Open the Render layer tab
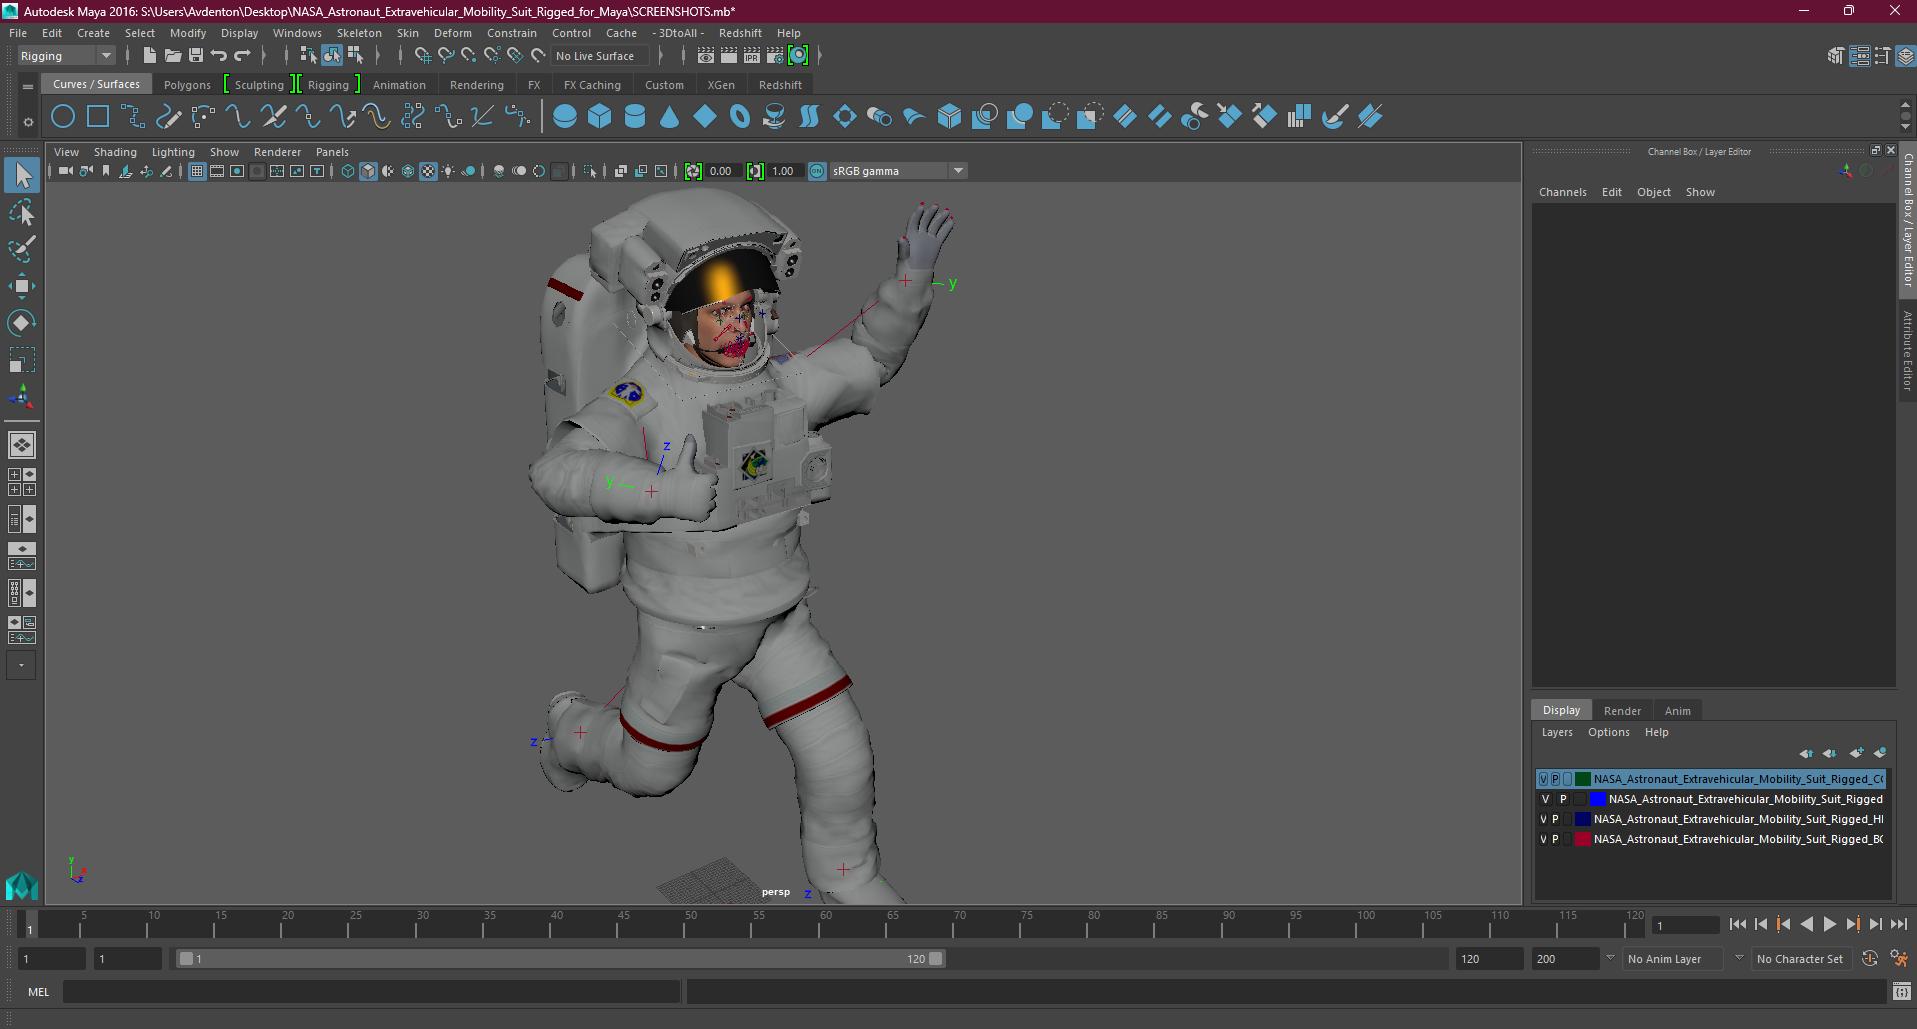This screenshot has height=1029, width=1917. (x=1622, y=711)
